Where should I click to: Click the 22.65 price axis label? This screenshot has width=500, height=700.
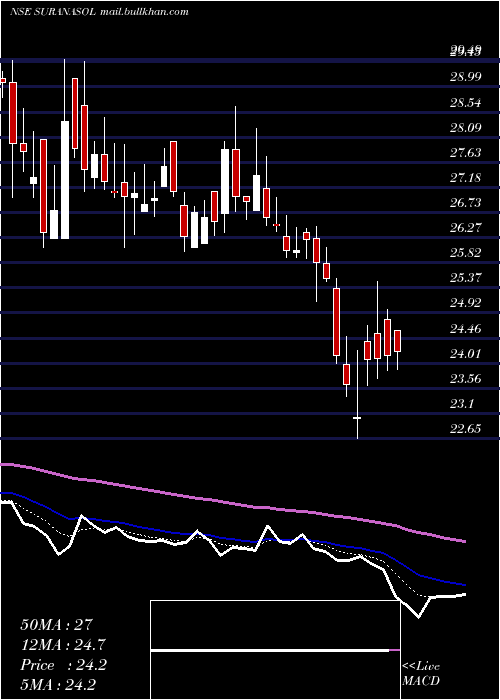466,429
